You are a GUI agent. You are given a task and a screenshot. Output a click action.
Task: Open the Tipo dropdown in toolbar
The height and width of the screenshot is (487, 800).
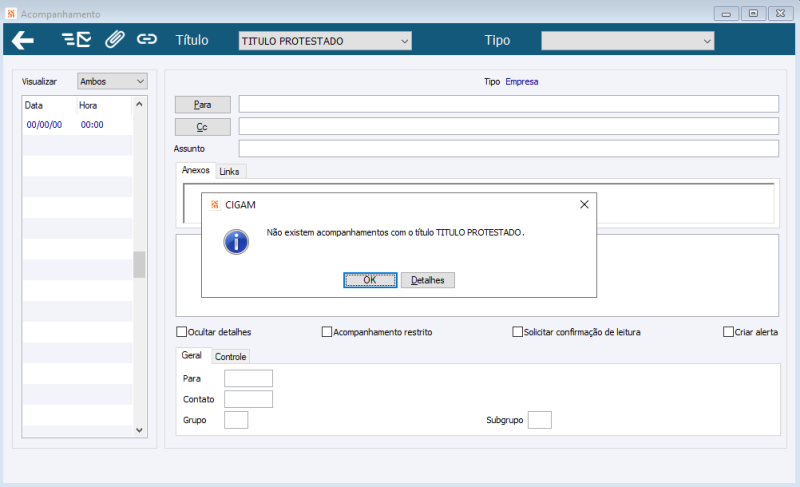coord(628,41)
